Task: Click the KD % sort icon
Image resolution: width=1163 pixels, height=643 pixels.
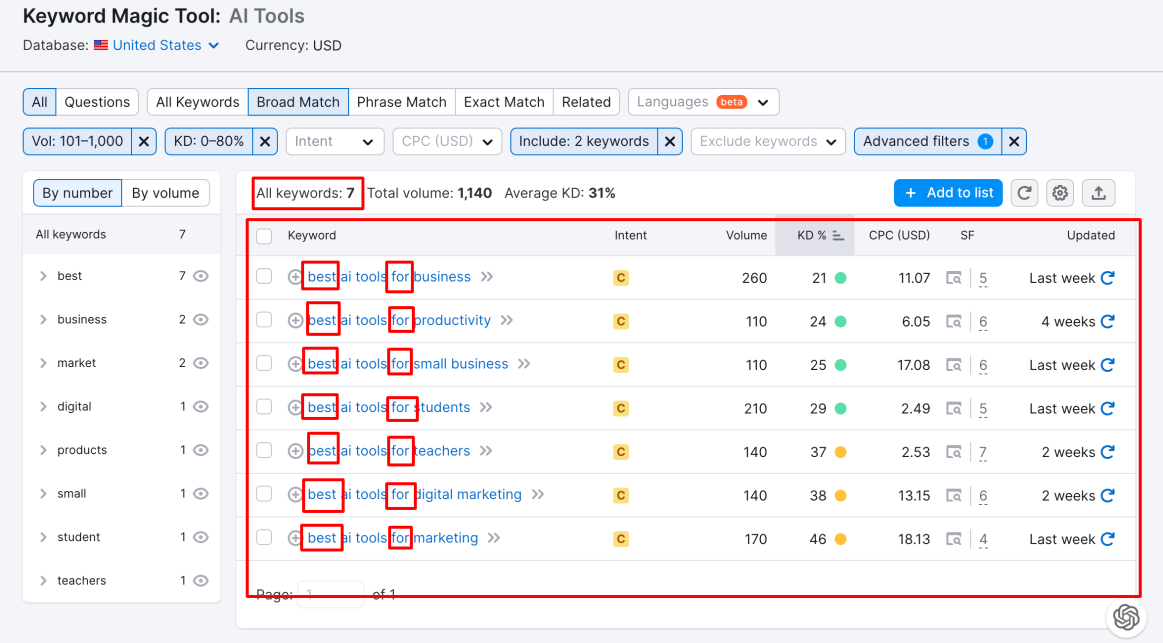Action: [x=838, y=236]
